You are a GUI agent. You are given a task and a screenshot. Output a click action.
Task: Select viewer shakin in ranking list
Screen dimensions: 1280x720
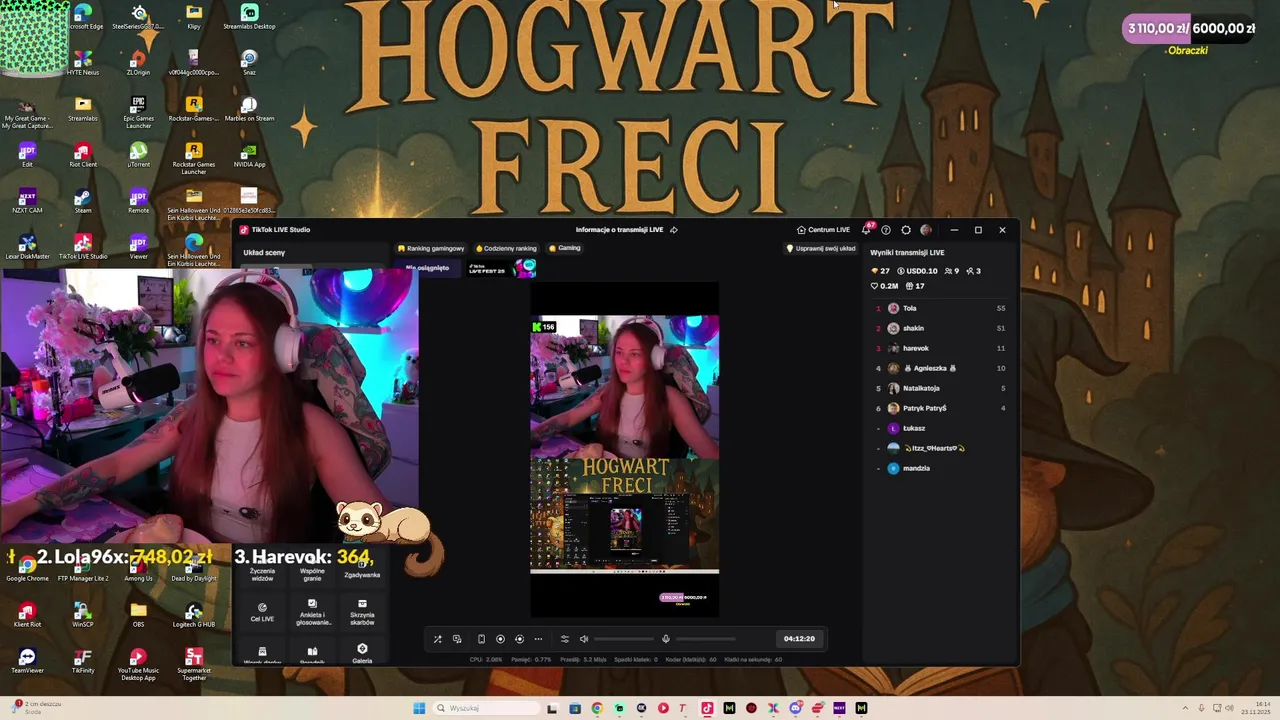[940, 328]
